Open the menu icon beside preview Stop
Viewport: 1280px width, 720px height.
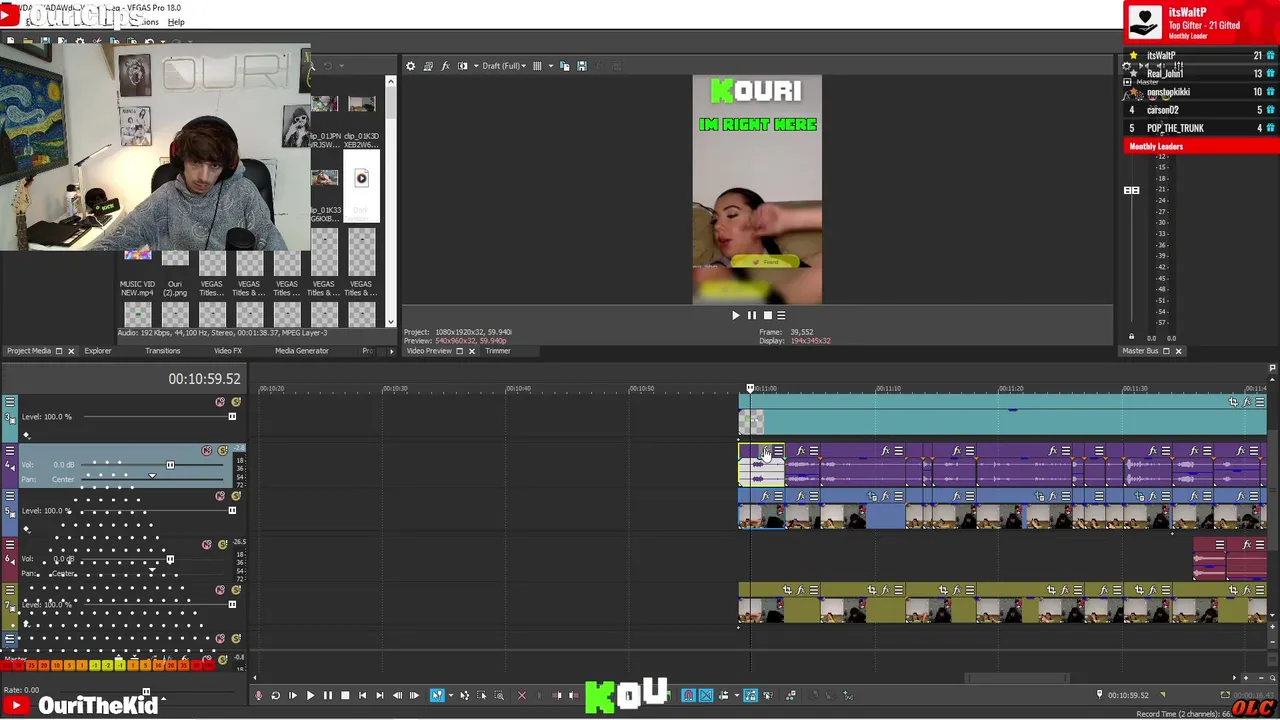(x=782, y=315)
